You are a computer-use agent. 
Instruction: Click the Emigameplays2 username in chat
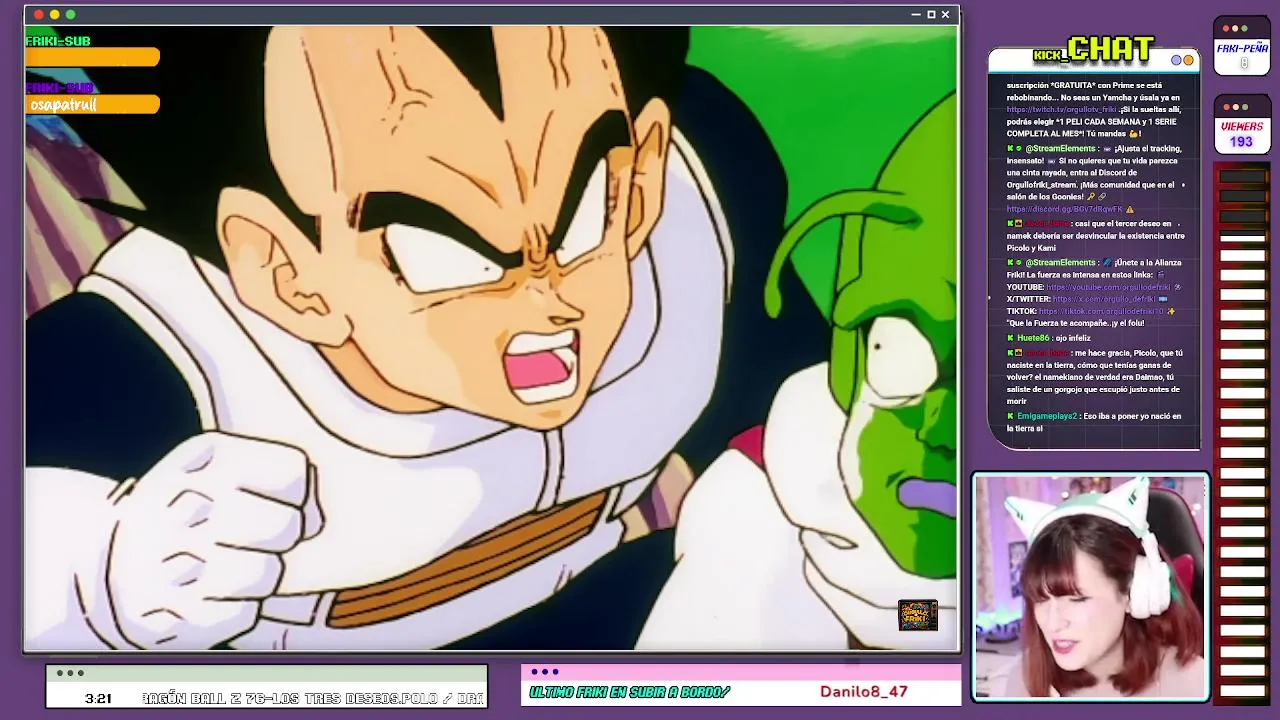tap(1047, 416)
